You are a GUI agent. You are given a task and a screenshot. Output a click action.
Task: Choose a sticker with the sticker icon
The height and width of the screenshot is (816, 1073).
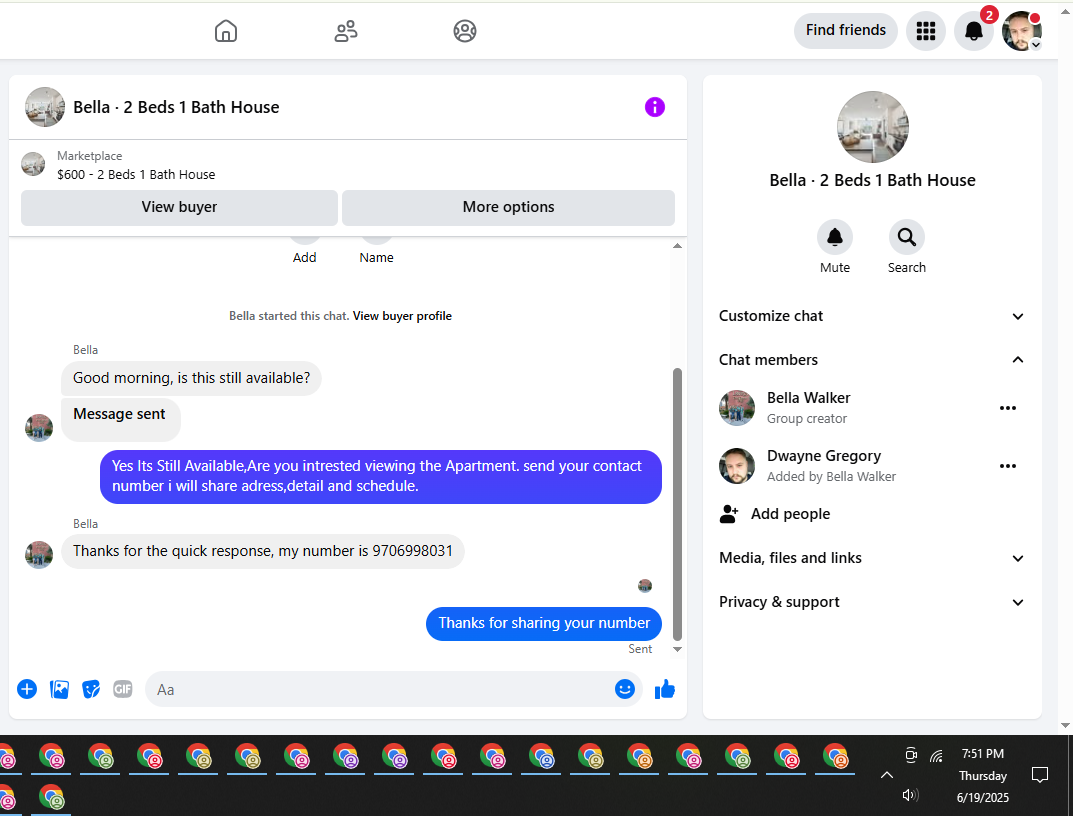point(91,689)
